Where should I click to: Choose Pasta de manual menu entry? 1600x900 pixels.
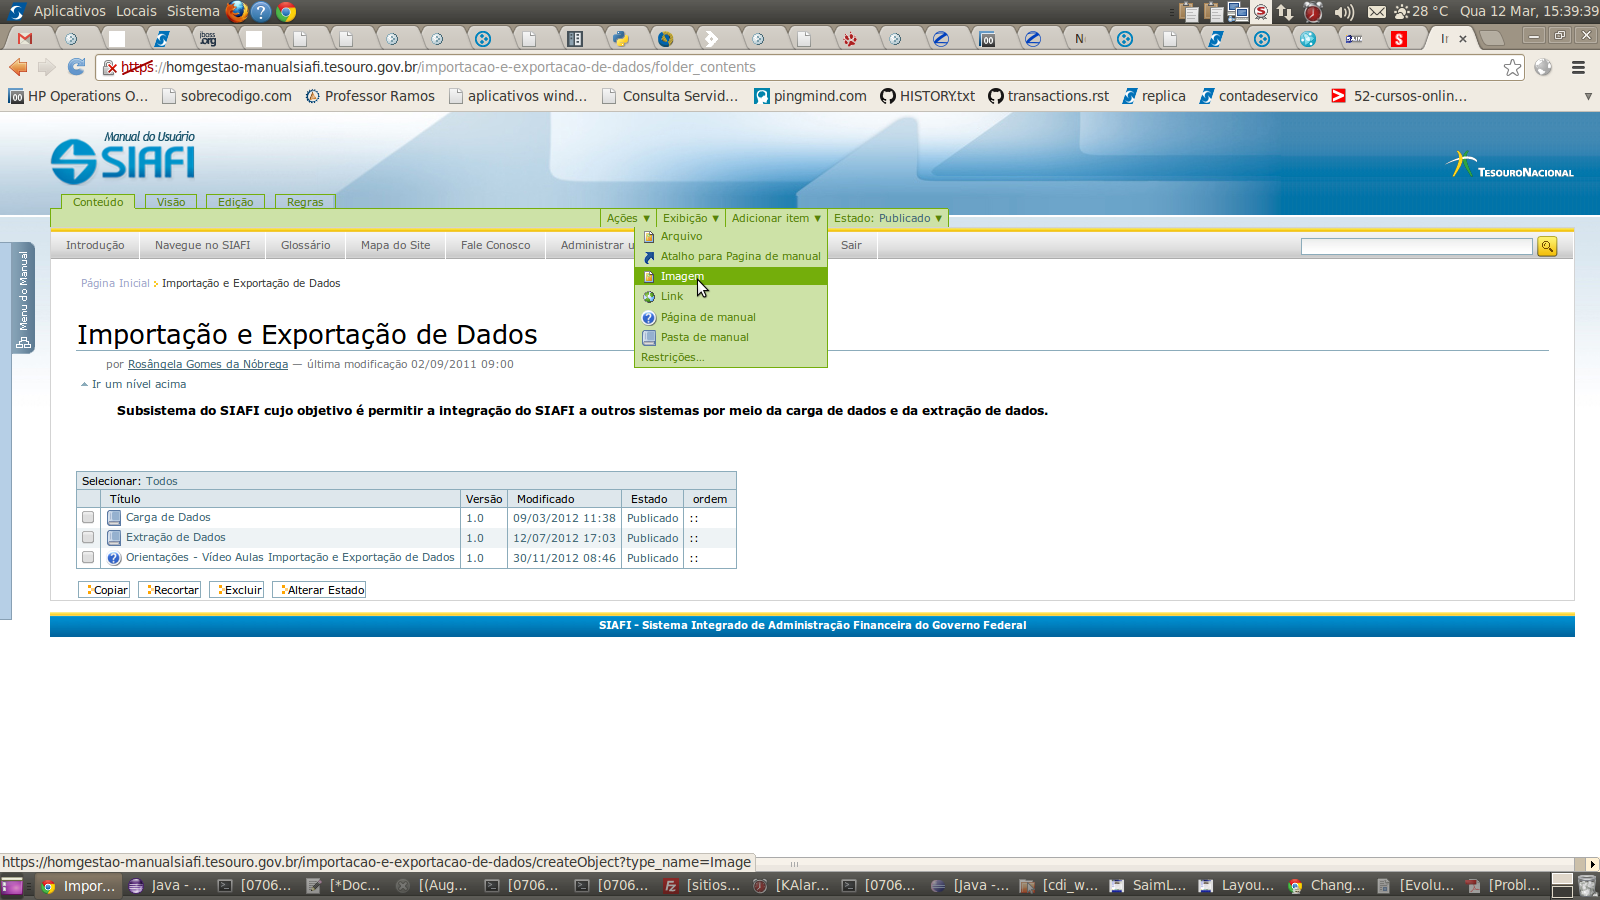[704, 337]
